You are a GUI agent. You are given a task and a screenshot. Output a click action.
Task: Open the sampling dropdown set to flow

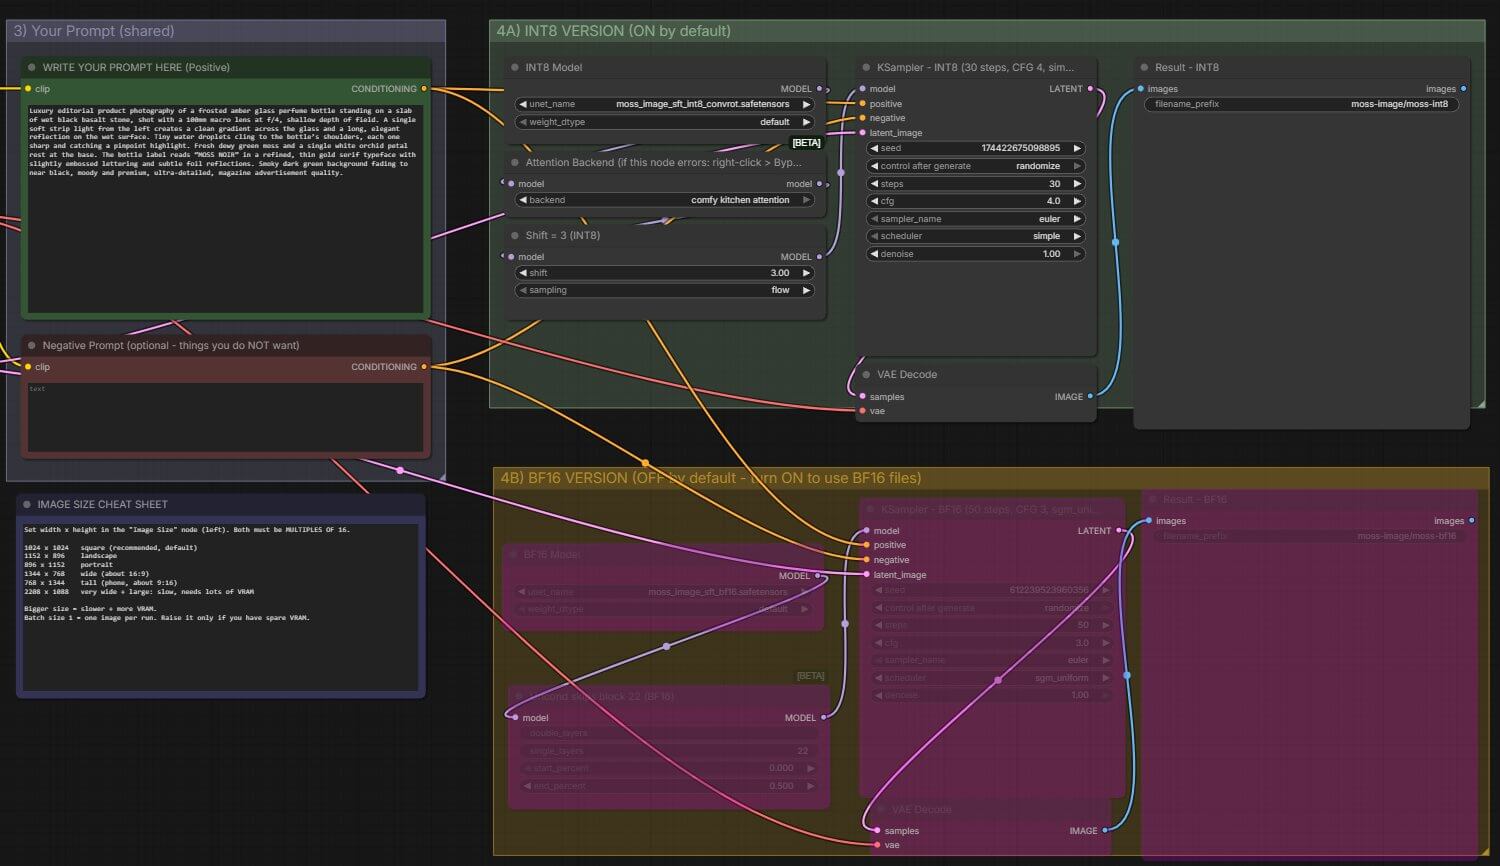point(664,290)
